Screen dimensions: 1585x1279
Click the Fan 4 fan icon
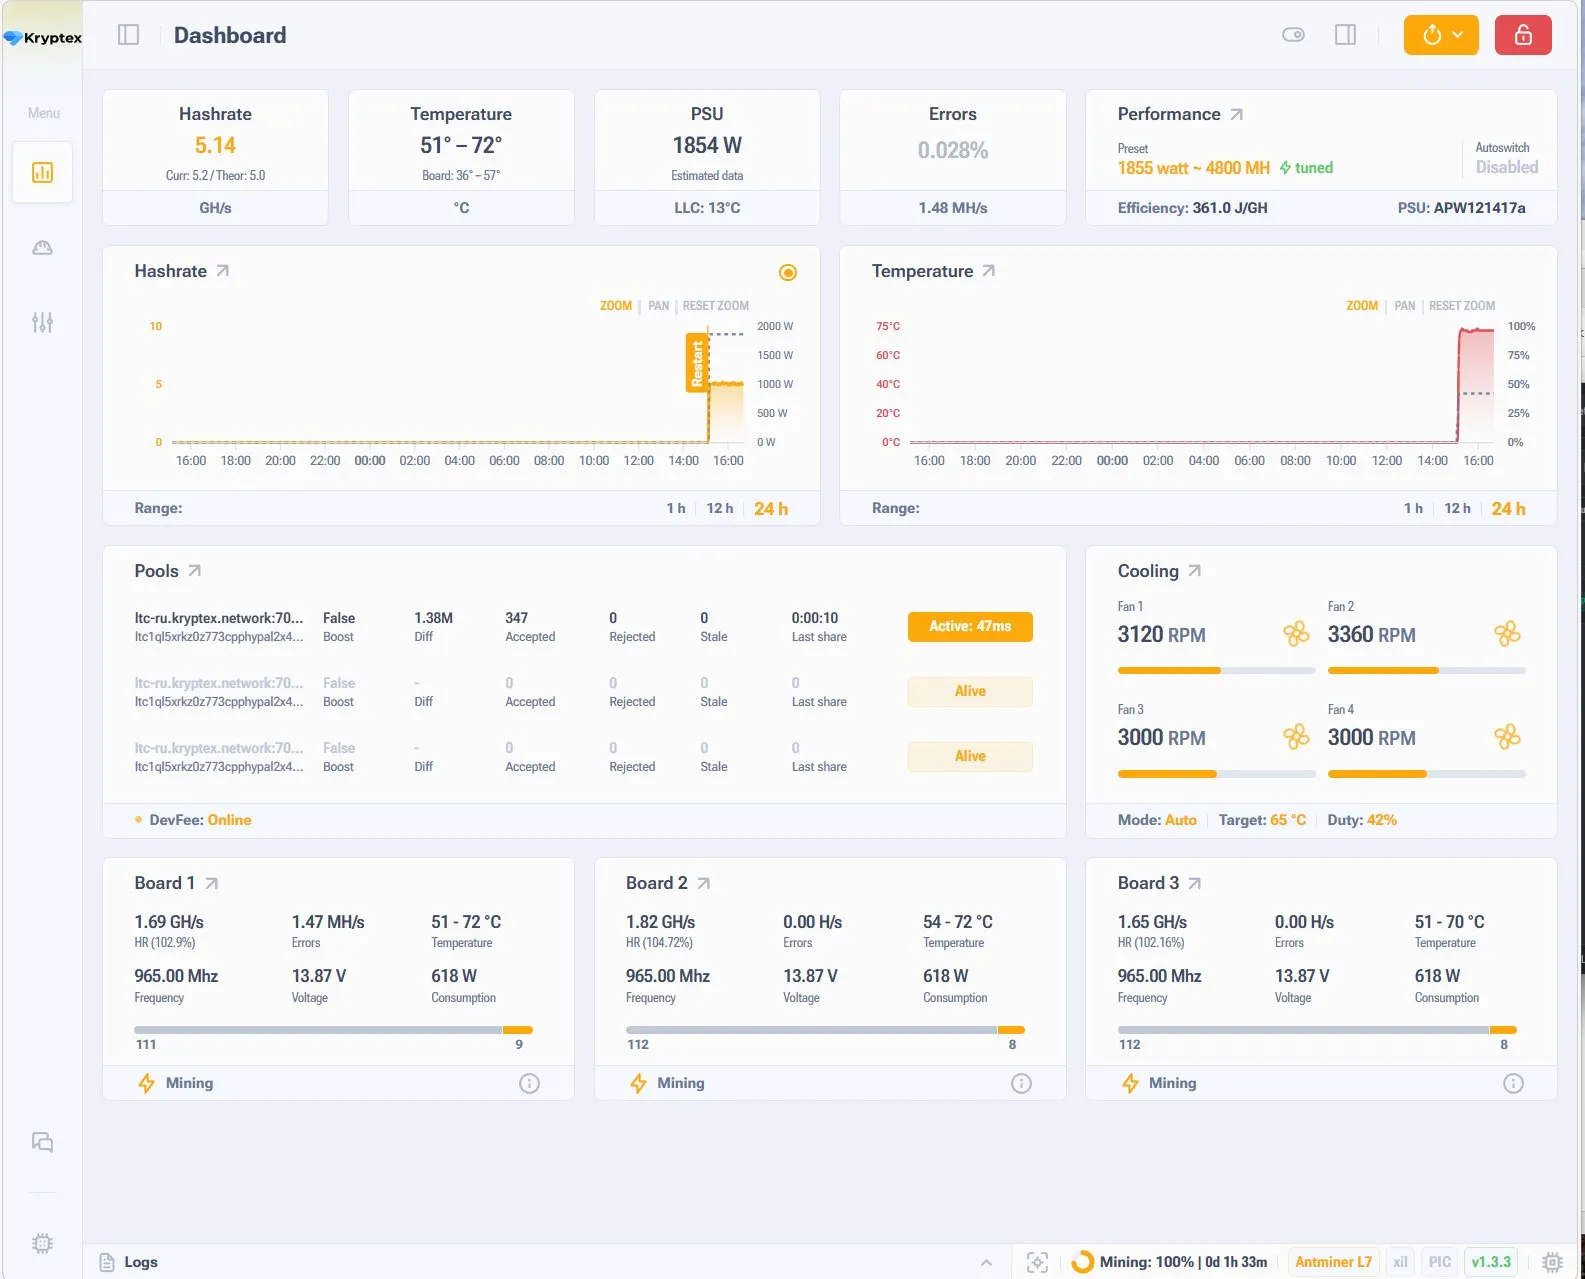click(1507, 737)
